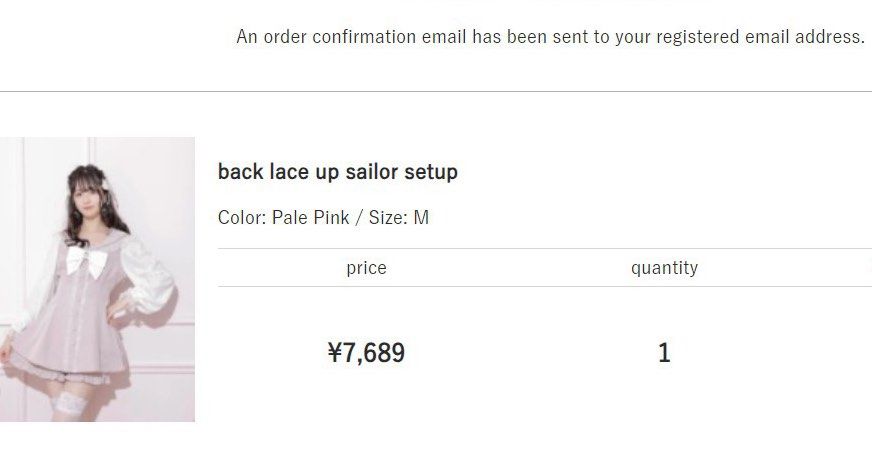
Task: Select the 'price' column header
Action: pos(366,268)
